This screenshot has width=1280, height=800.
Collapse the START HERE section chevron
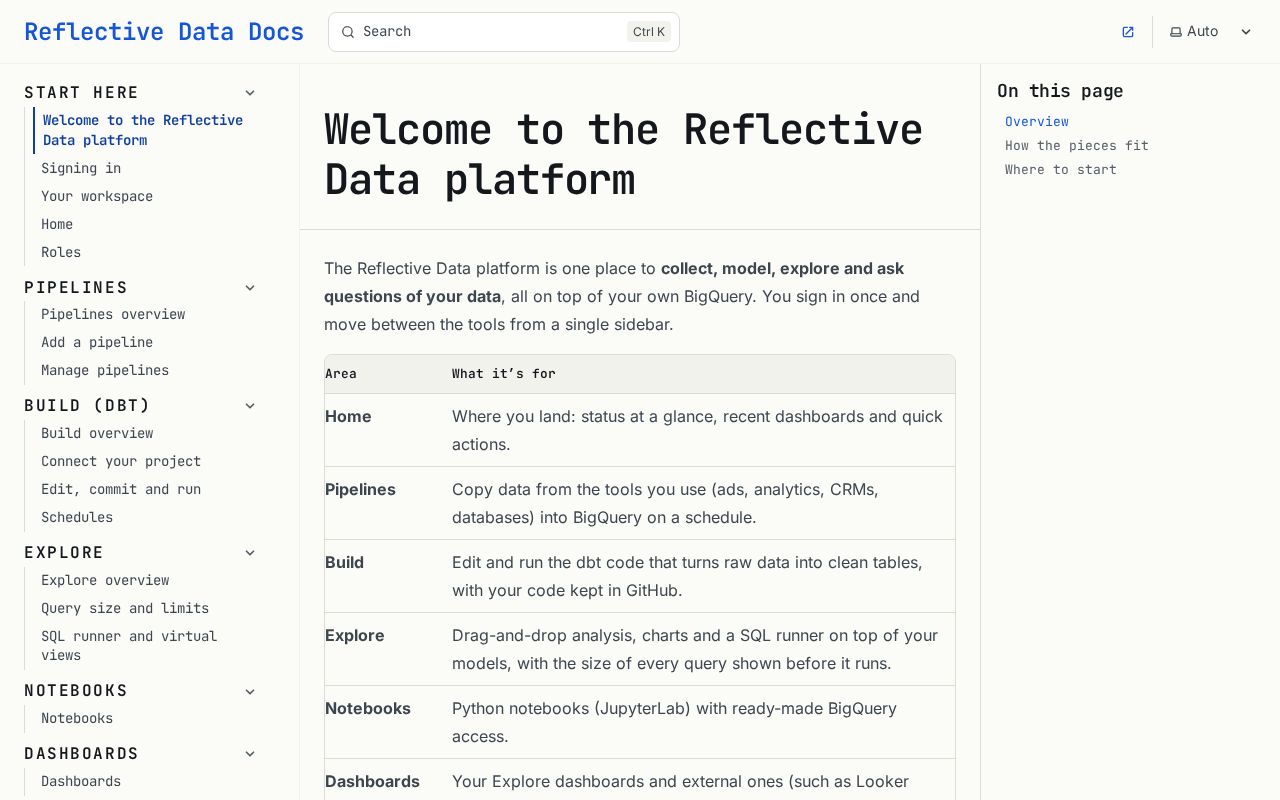tap(250, 93)
